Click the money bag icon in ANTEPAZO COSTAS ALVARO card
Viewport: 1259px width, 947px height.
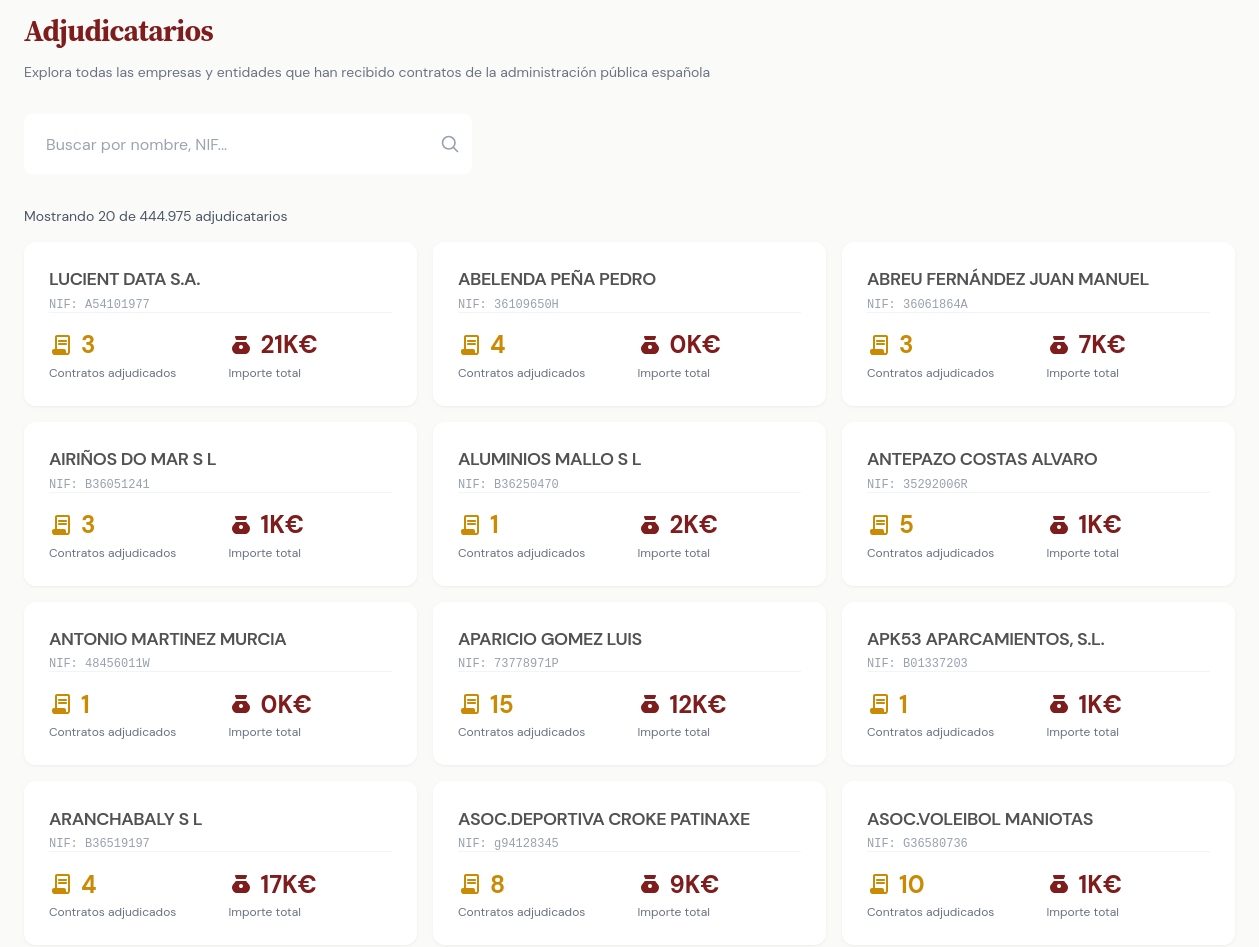1058,525
